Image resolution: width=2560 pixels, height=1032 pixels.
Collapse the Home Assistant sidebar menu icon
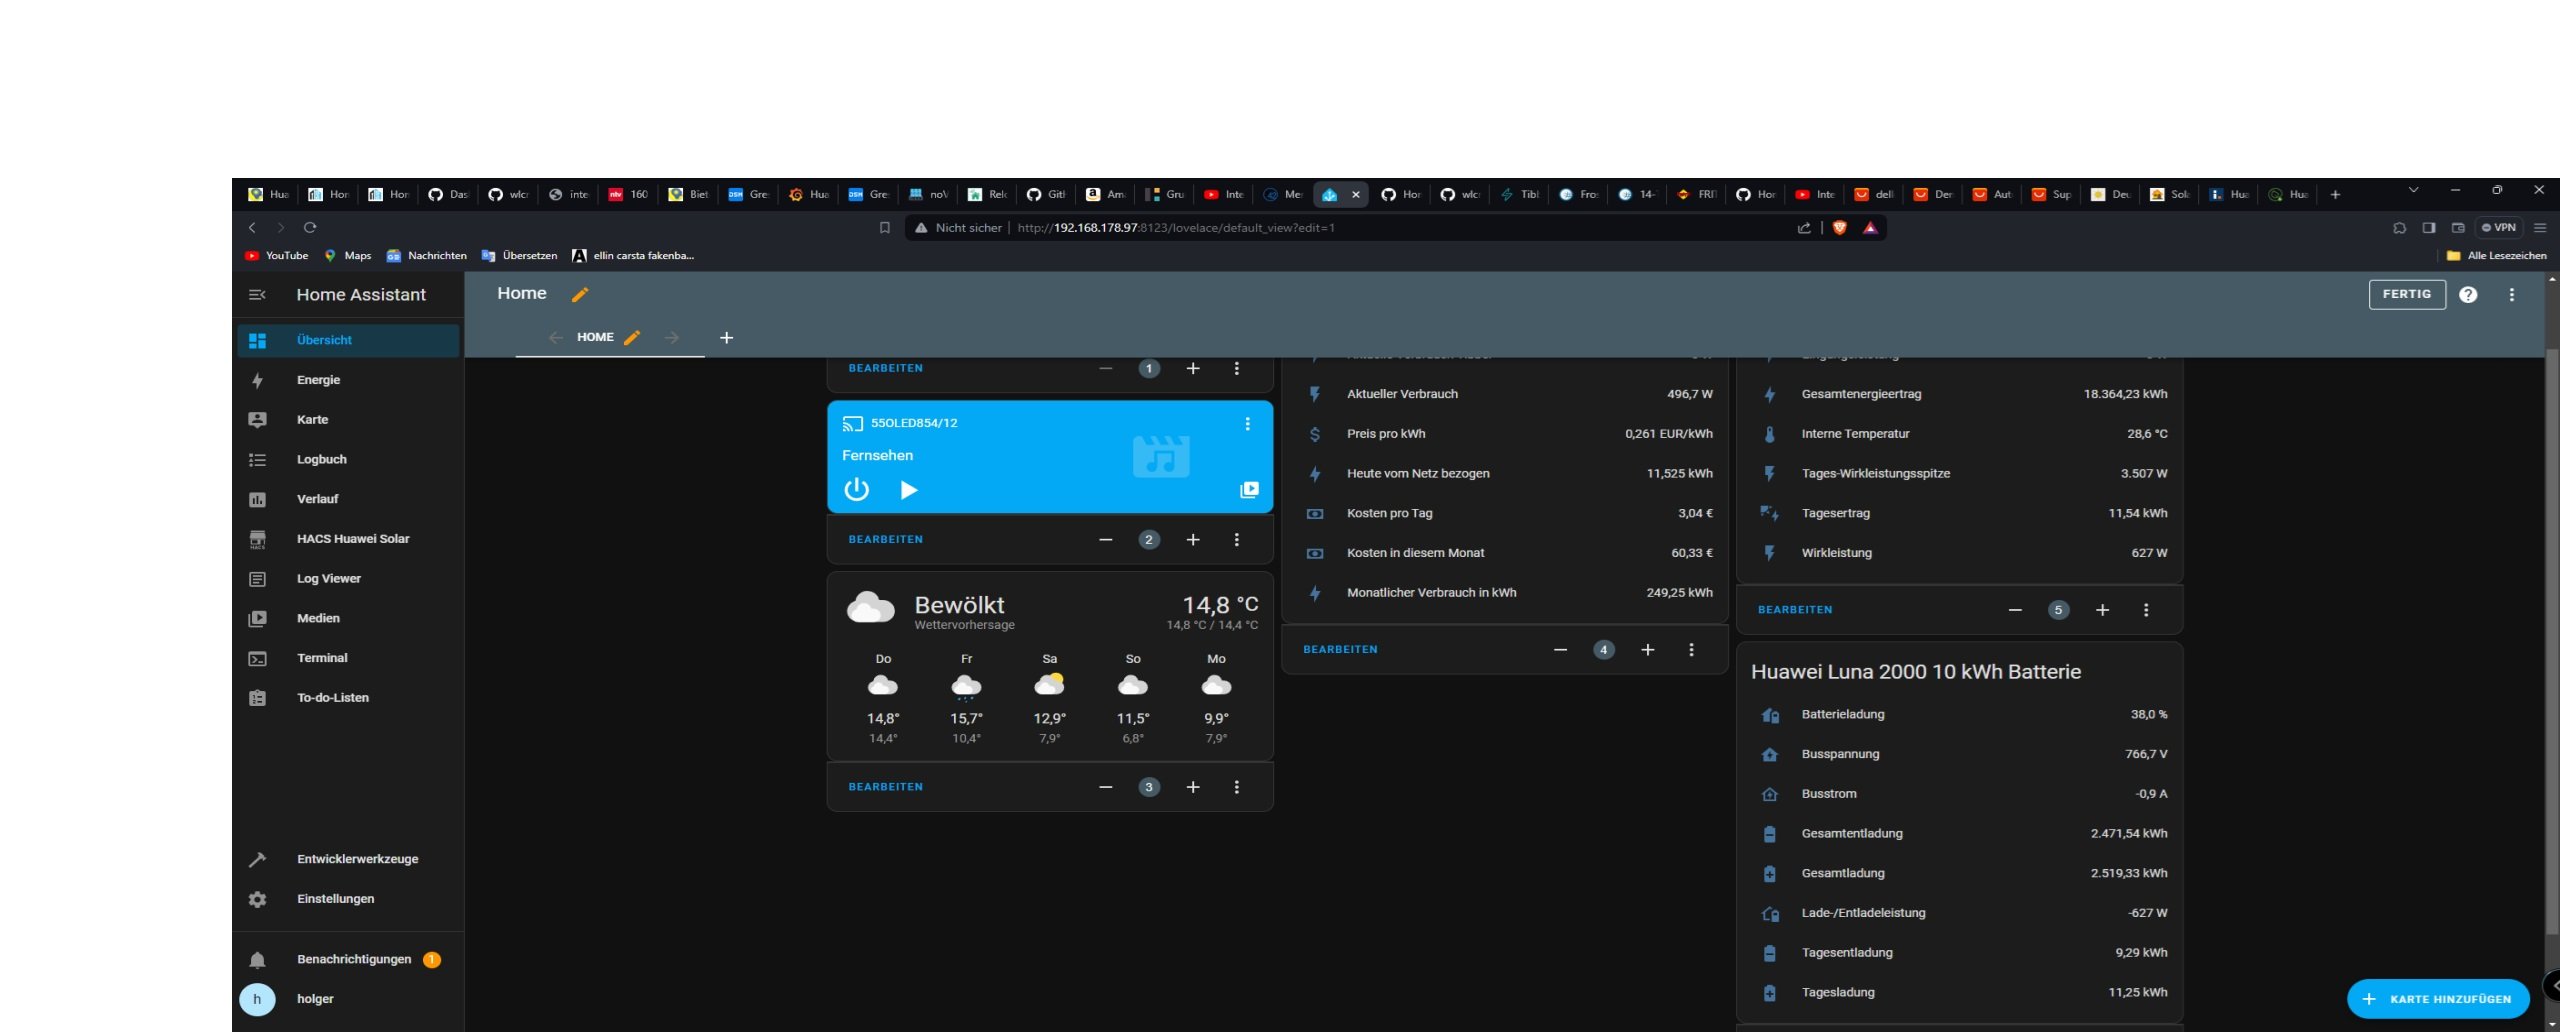[x=257, y=295]
